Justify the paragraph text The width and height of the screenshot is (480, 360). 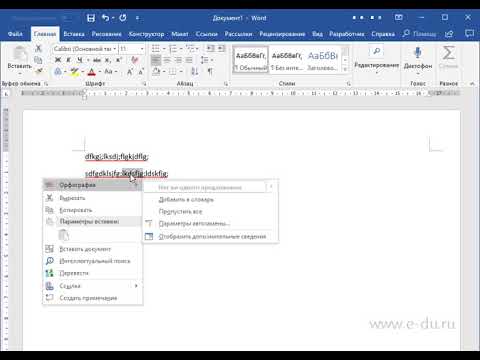click(189, 60)
